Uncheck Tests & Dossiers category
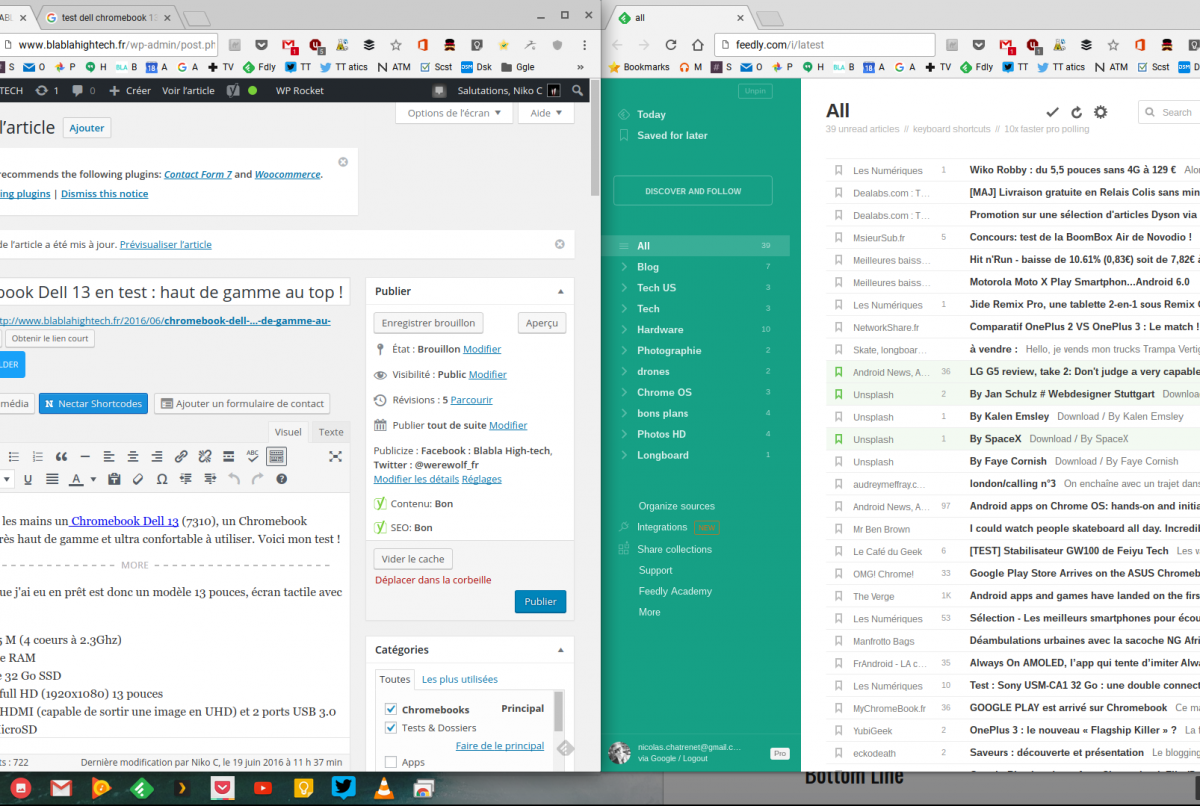Image resolution: width=1200 pixels, height=806 pixels. pos(391,727)
